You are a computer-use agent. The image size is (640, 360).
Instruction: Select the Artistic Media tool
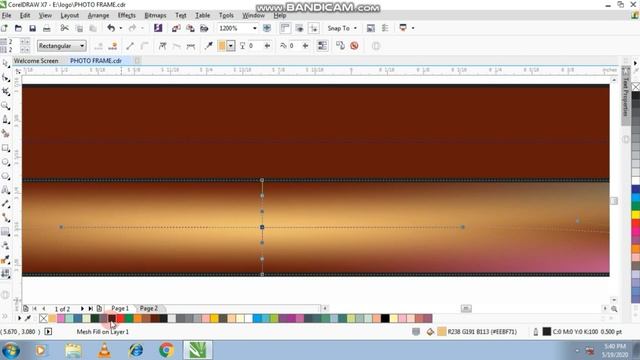click(x=5, y=133)
